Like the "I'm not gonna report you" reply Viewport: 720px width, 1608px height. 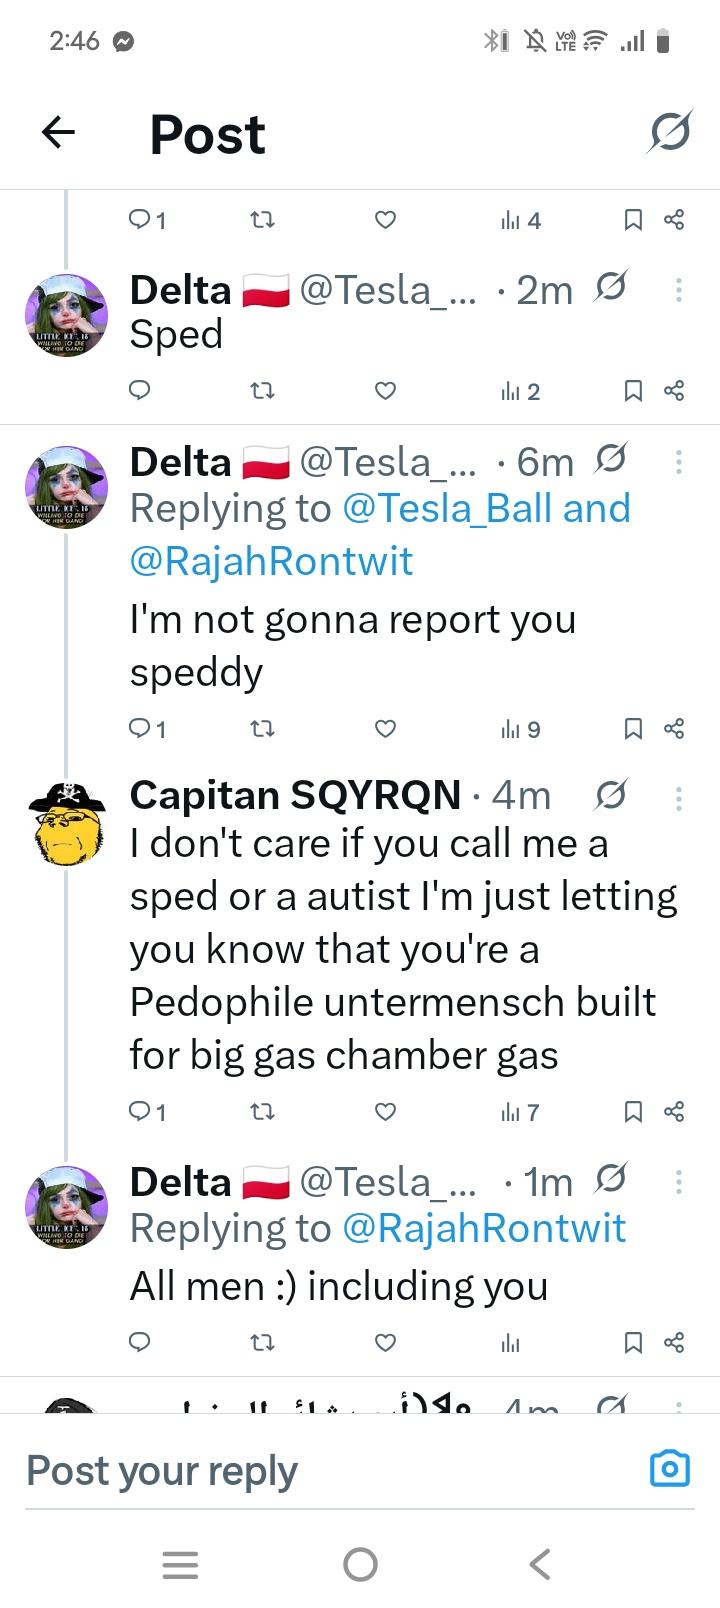[x=385, y=729]
